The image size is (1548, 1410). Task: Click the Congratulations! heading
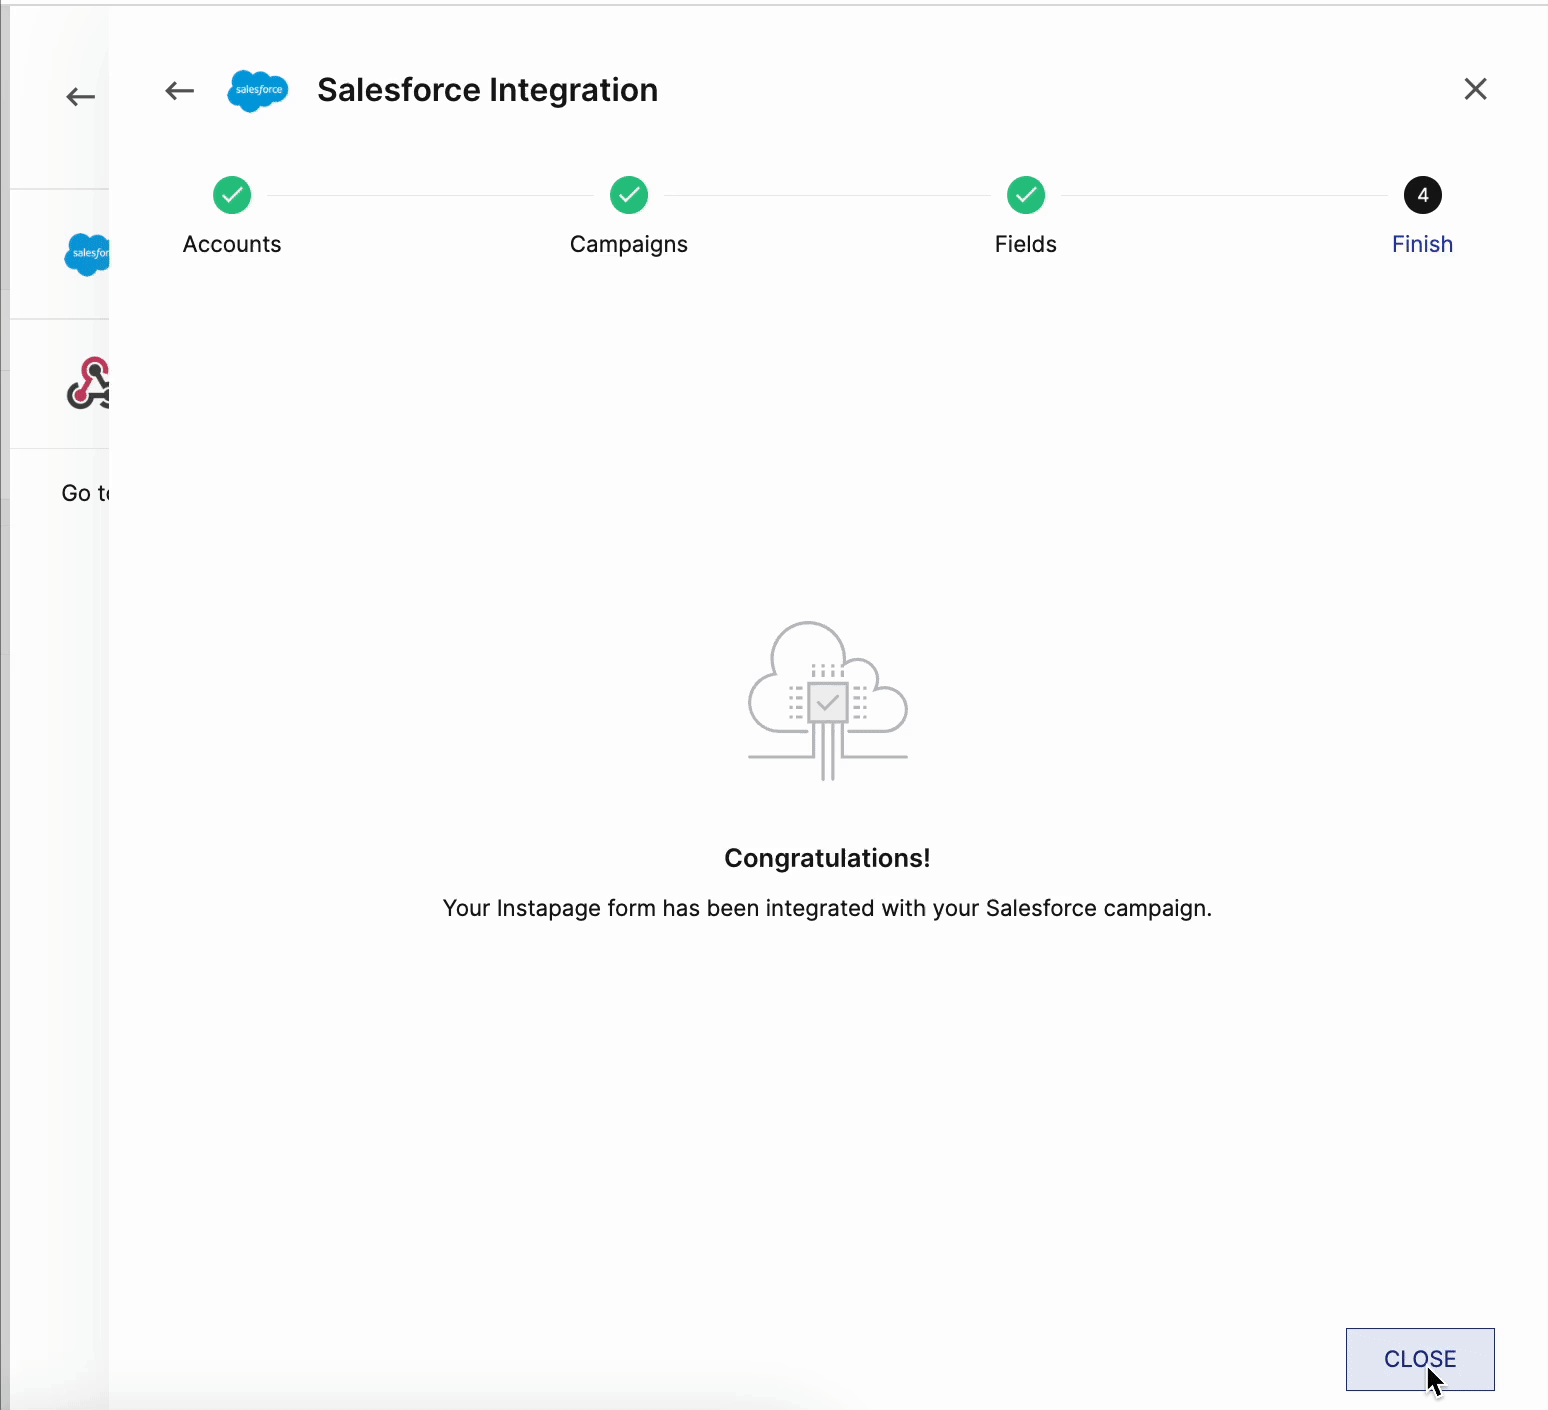[827, 858]
